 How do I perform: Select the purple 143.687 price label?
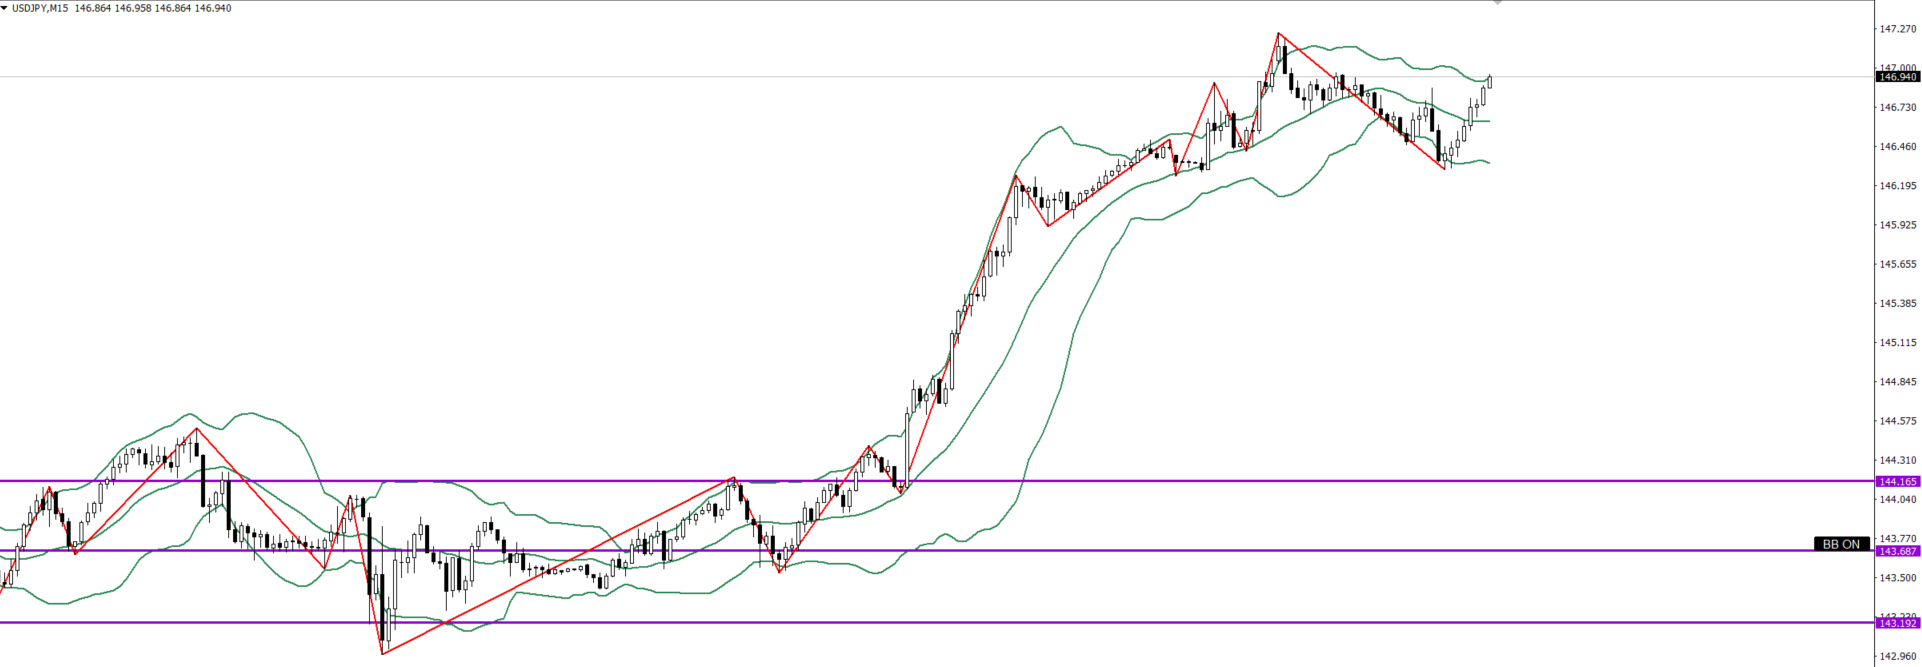(x=1897, y=551)
